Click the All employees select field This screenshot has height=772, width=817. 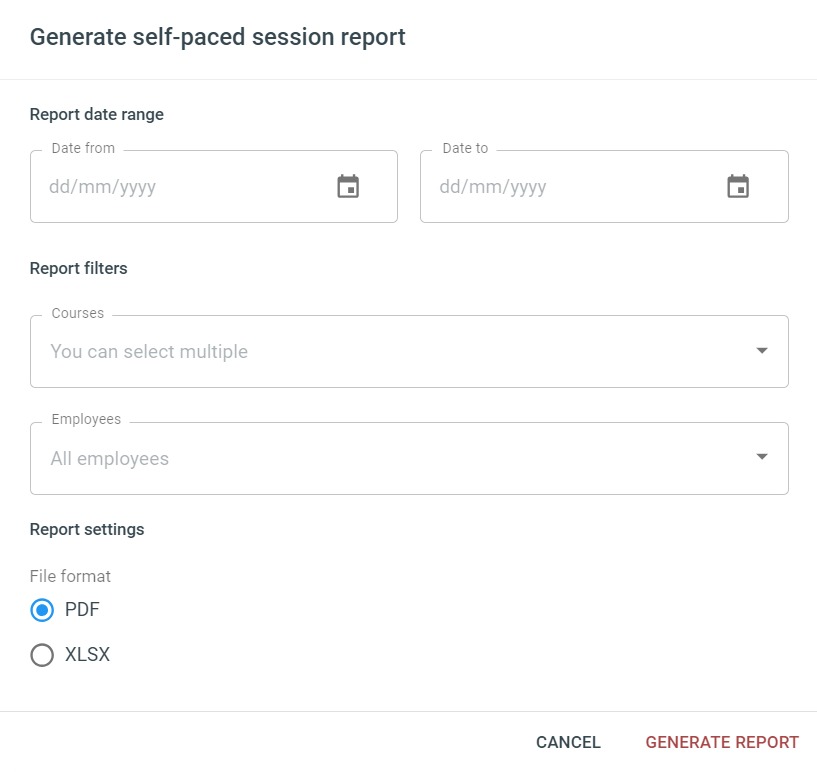point(409,458)
